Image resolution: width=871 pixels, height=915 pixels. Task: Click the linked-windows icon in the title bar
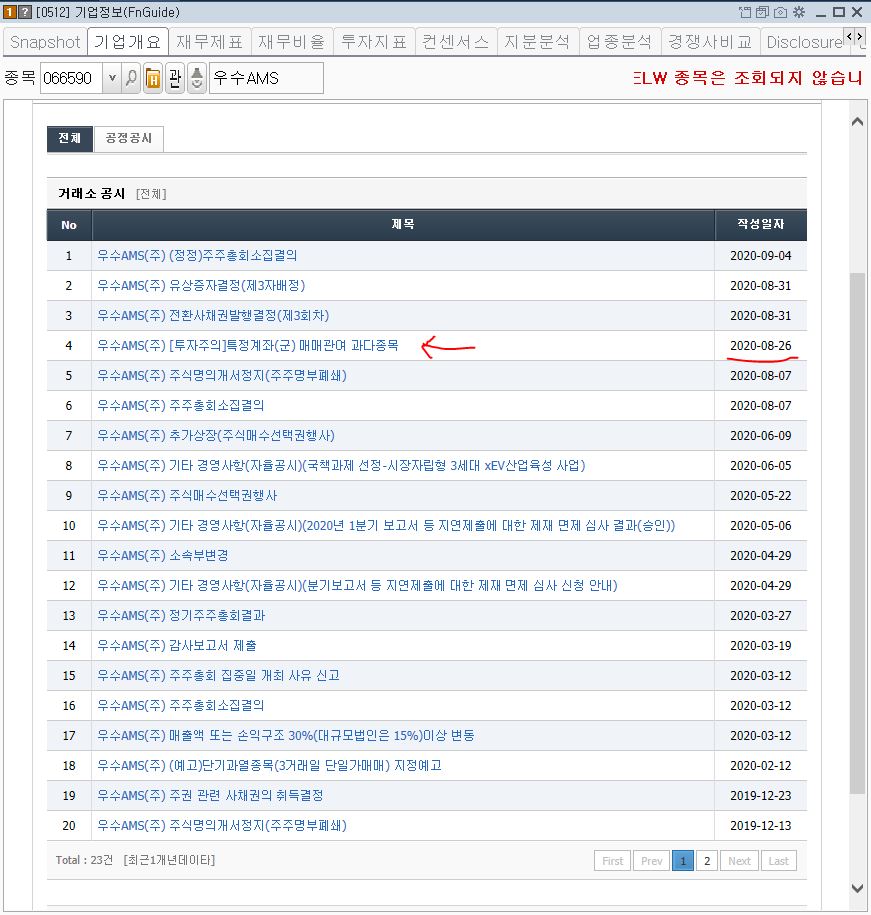coord(762,12)
